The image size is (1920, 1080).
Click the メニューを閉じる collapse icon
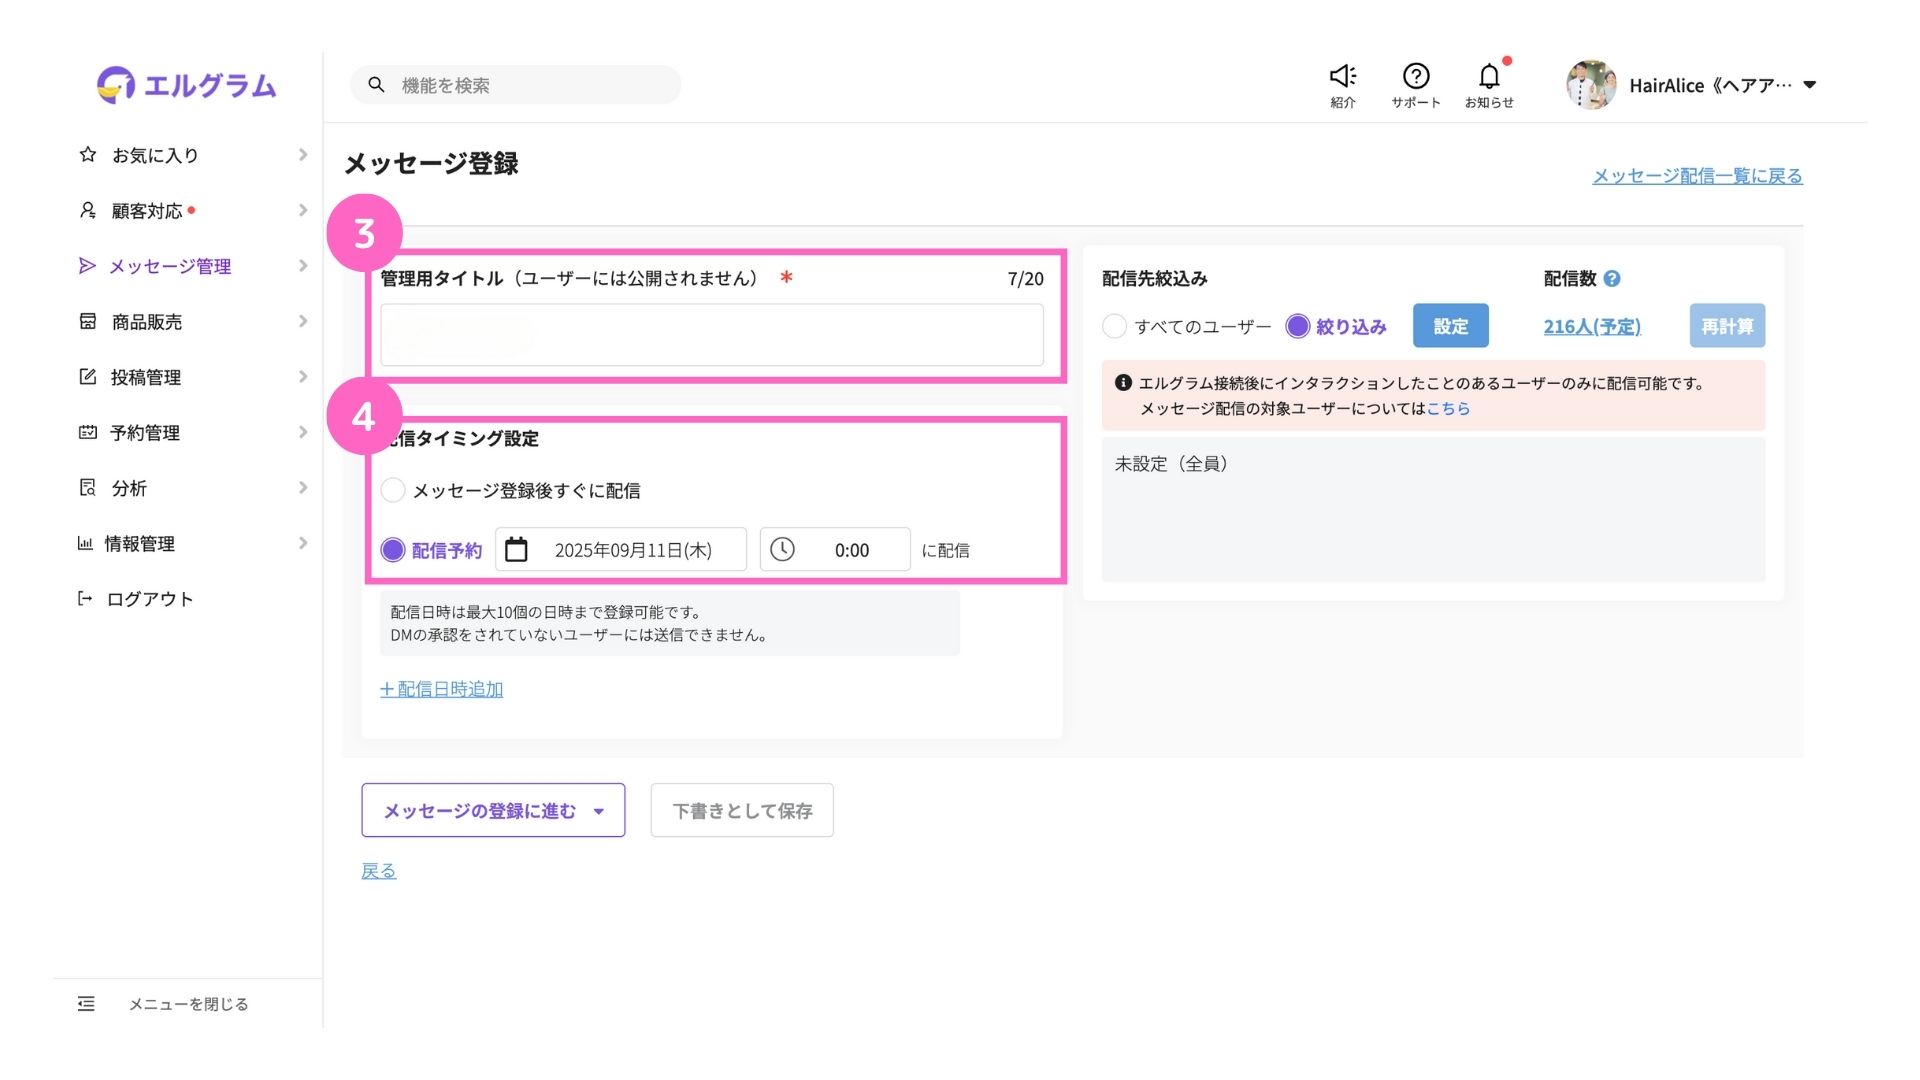[x=87, y=1004]
